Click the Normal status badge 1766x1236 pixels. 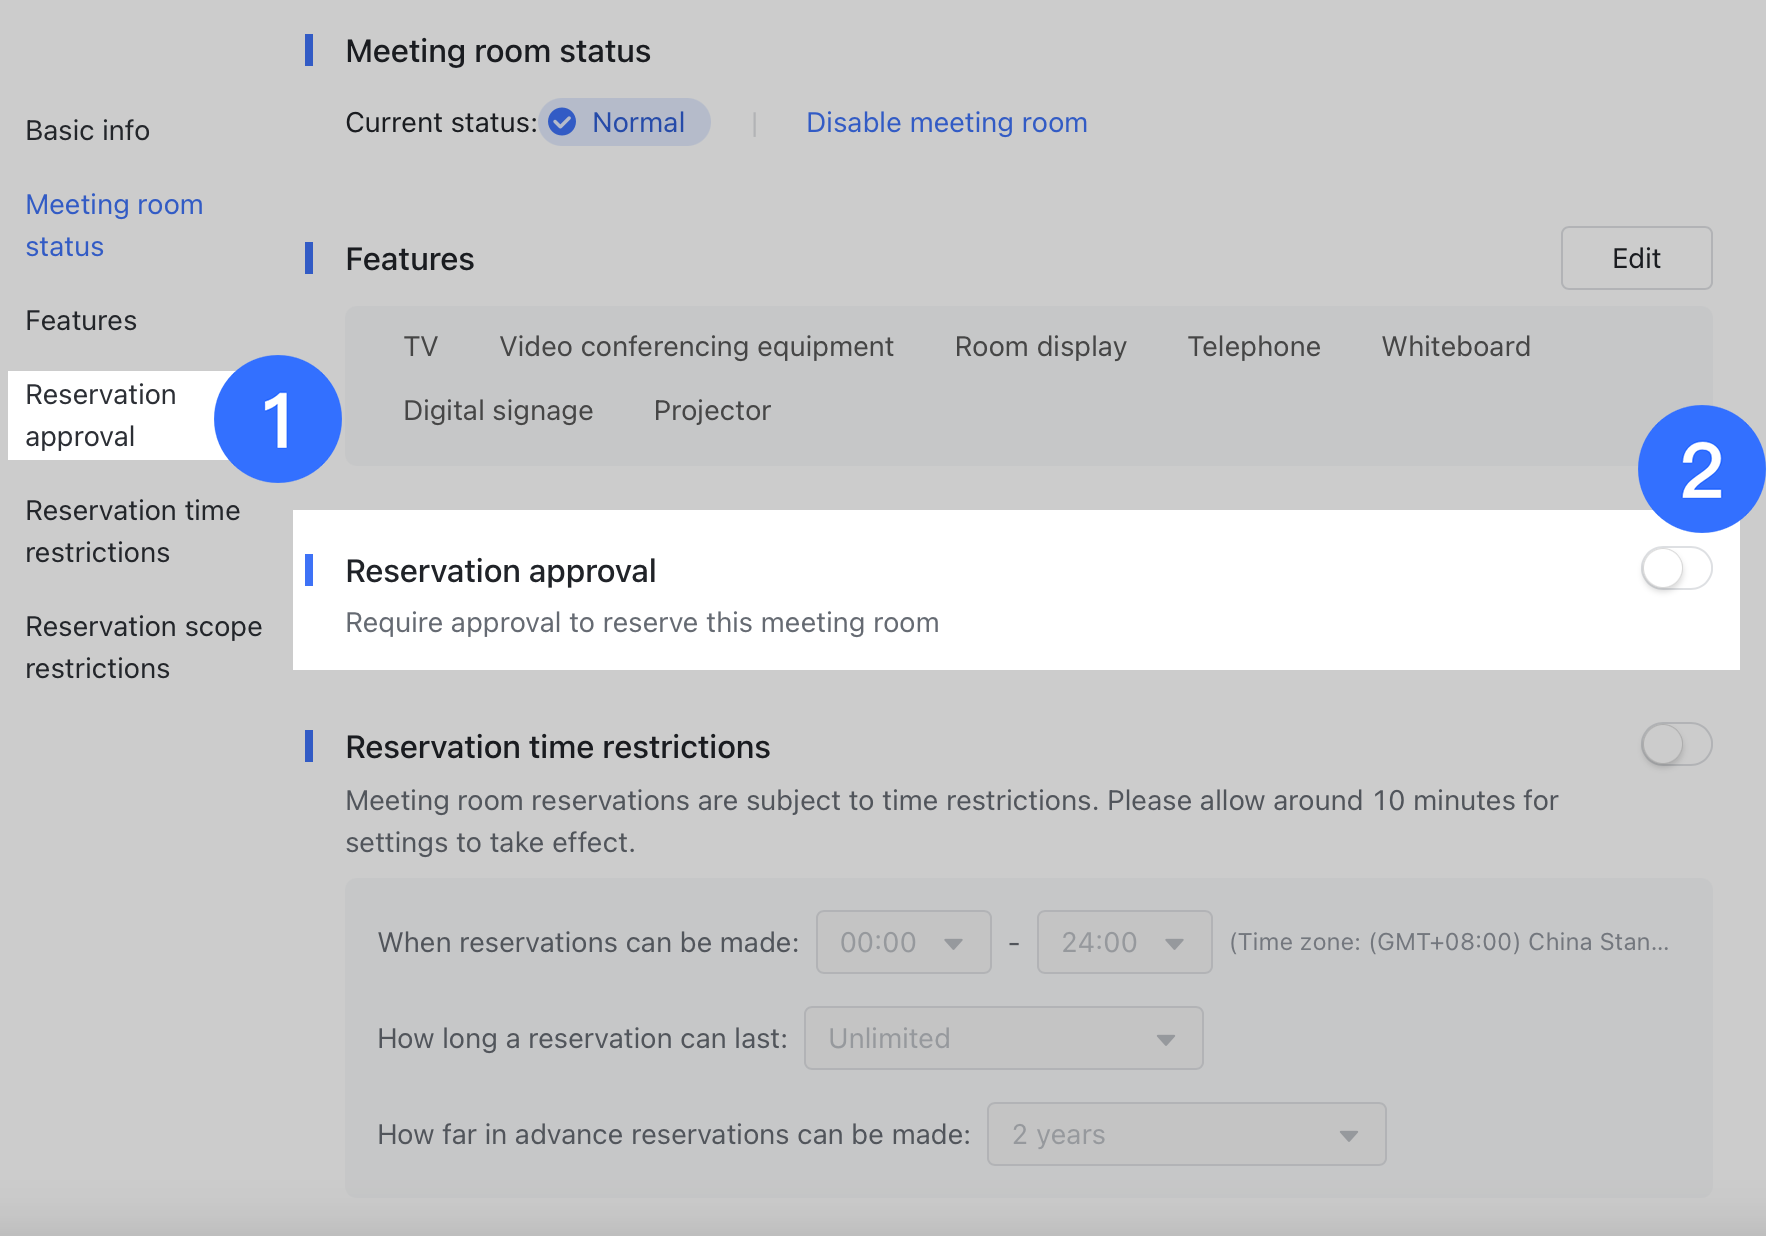point(625,122)
